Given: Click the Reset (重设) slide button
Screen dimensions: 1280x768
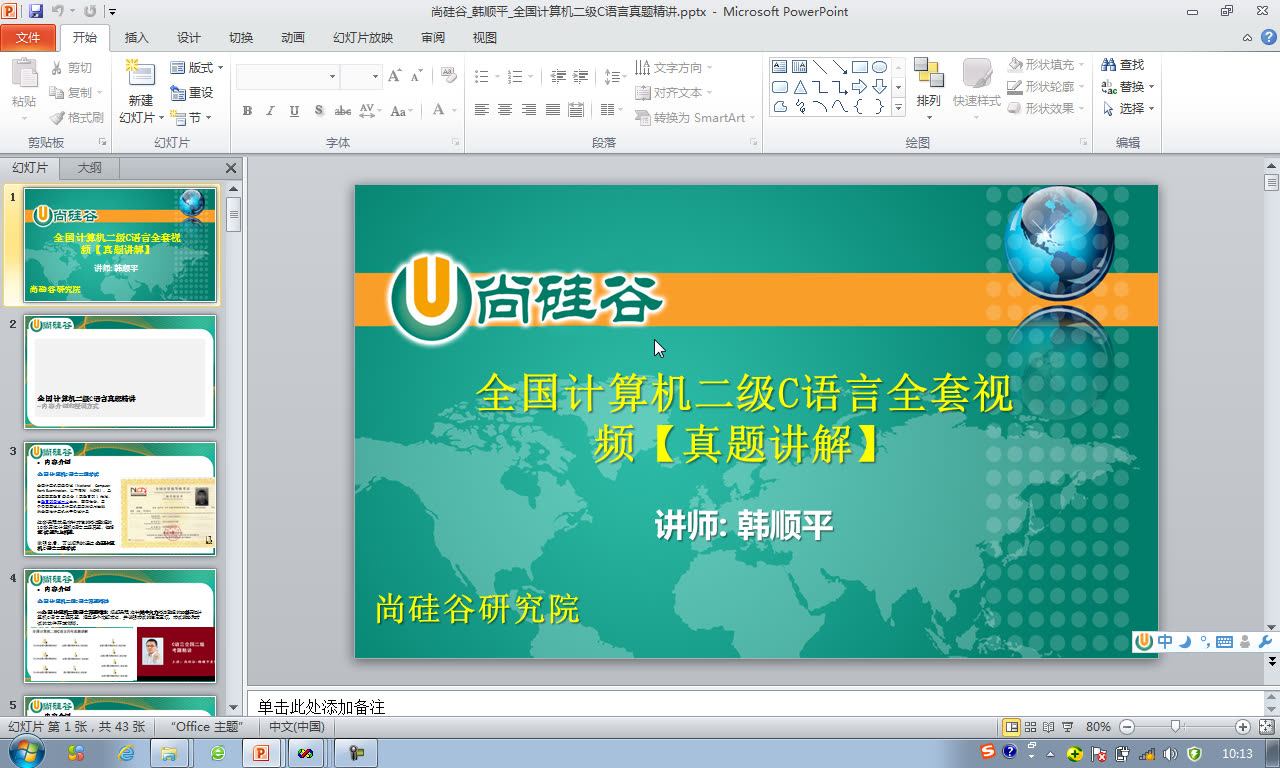Looking at the screenshot, I should click(x=192, y=92).
